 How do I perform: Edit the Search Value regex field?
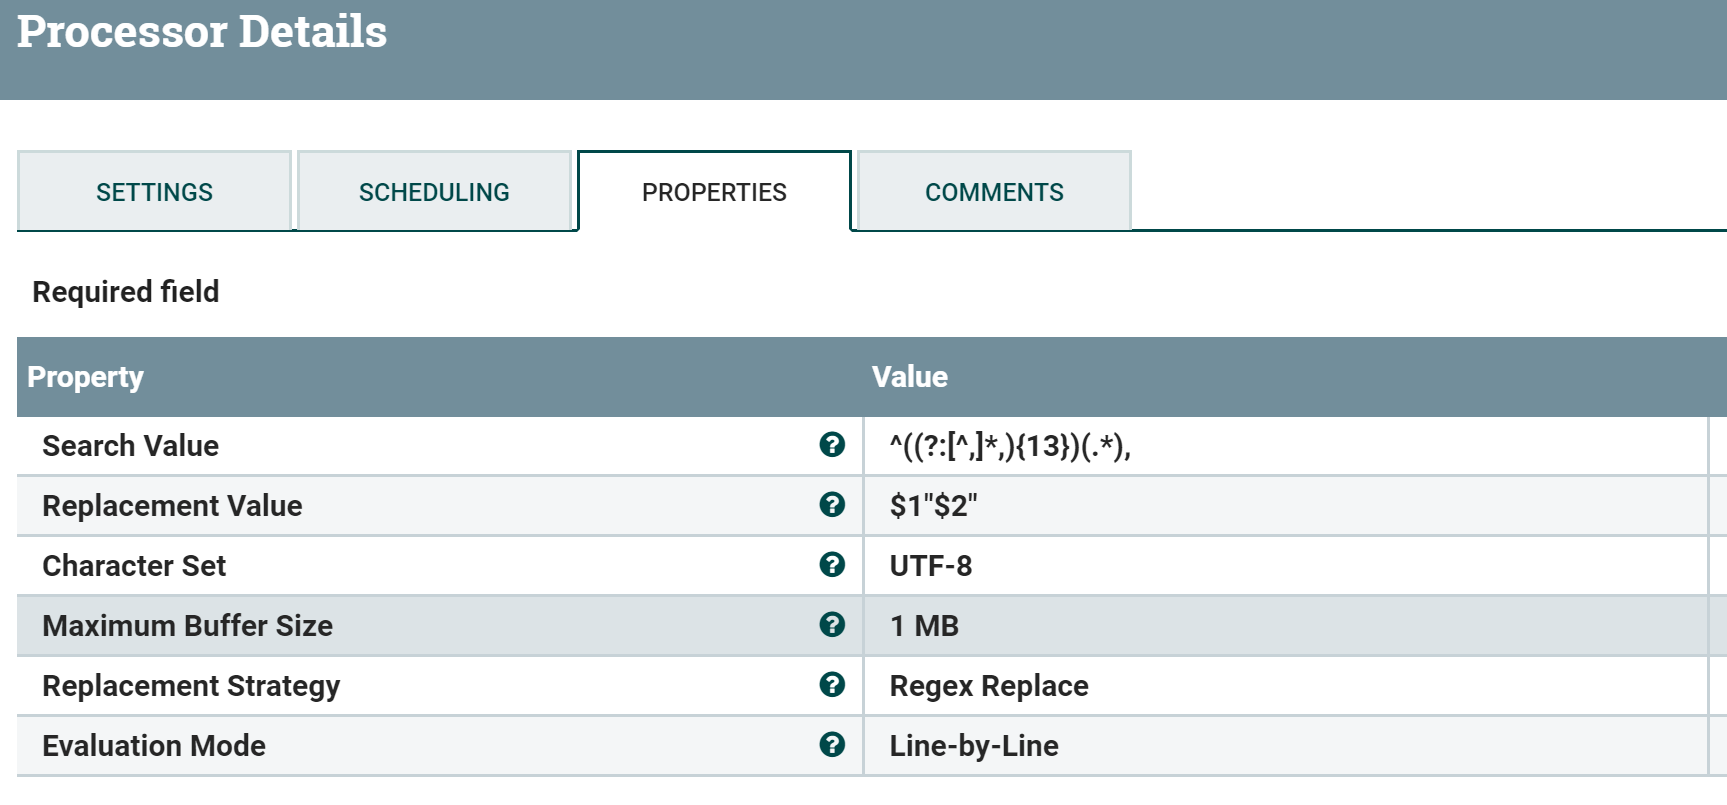[x=1010, y=446]
